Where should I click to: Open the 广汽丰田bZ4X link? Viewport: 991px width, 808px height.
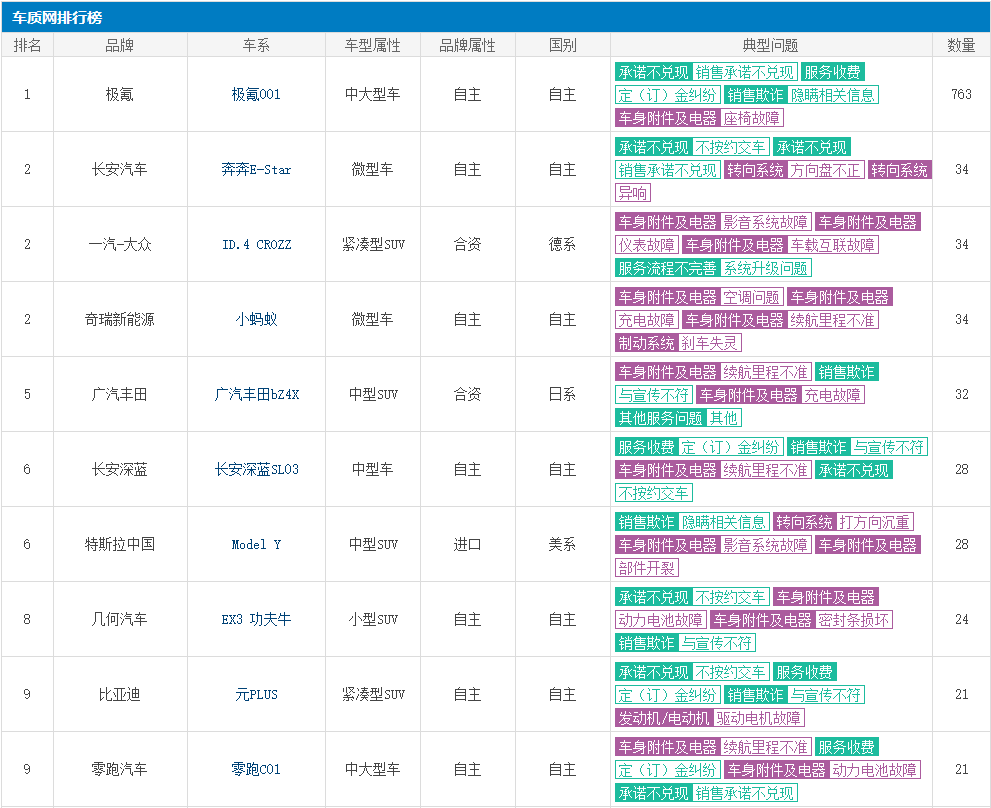point(257,395)
